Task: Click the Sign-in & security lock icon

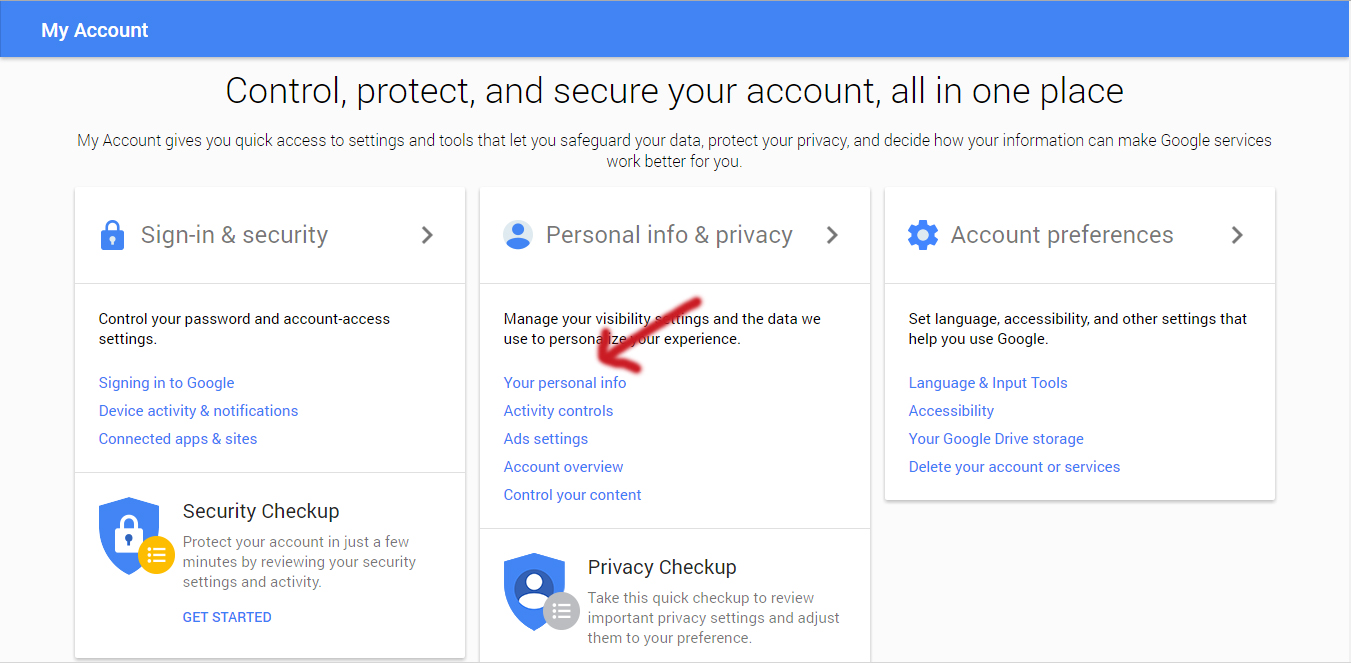Action: coord(113,234)
